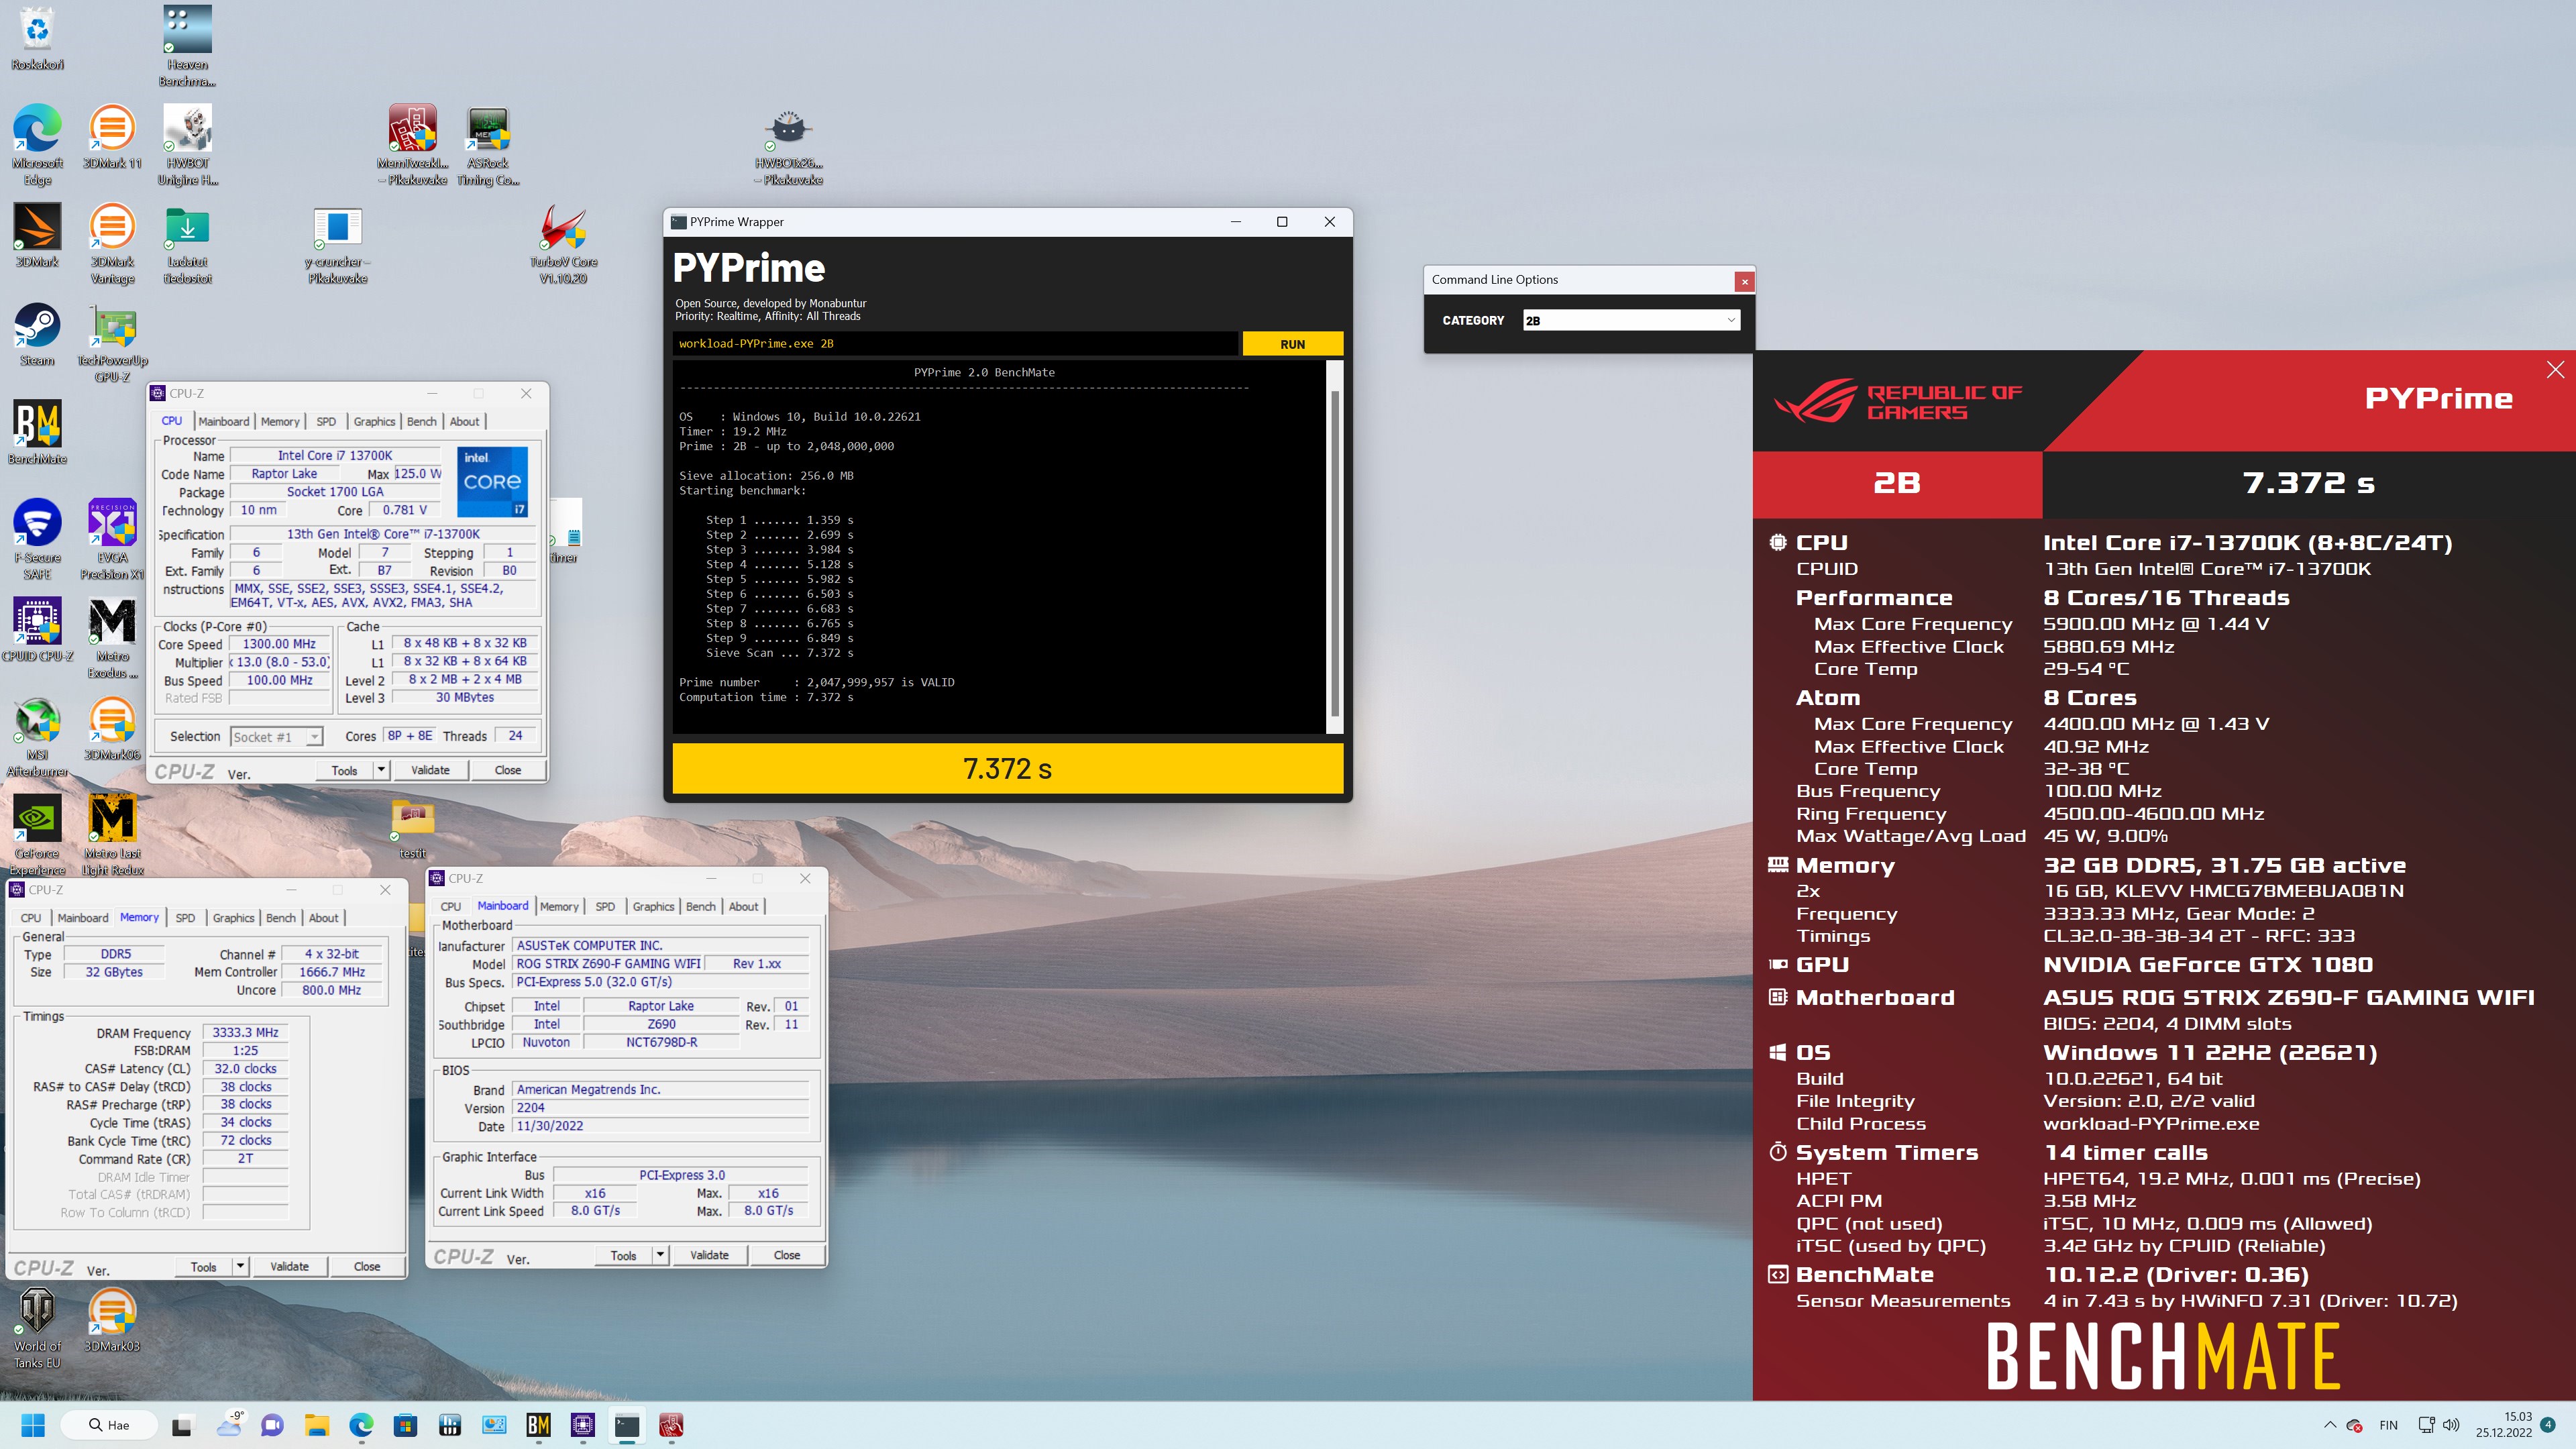The height and width of the screenshot is (1449, 2576).
Task: Launch 3DMark desktop icon
Action: 37,235
